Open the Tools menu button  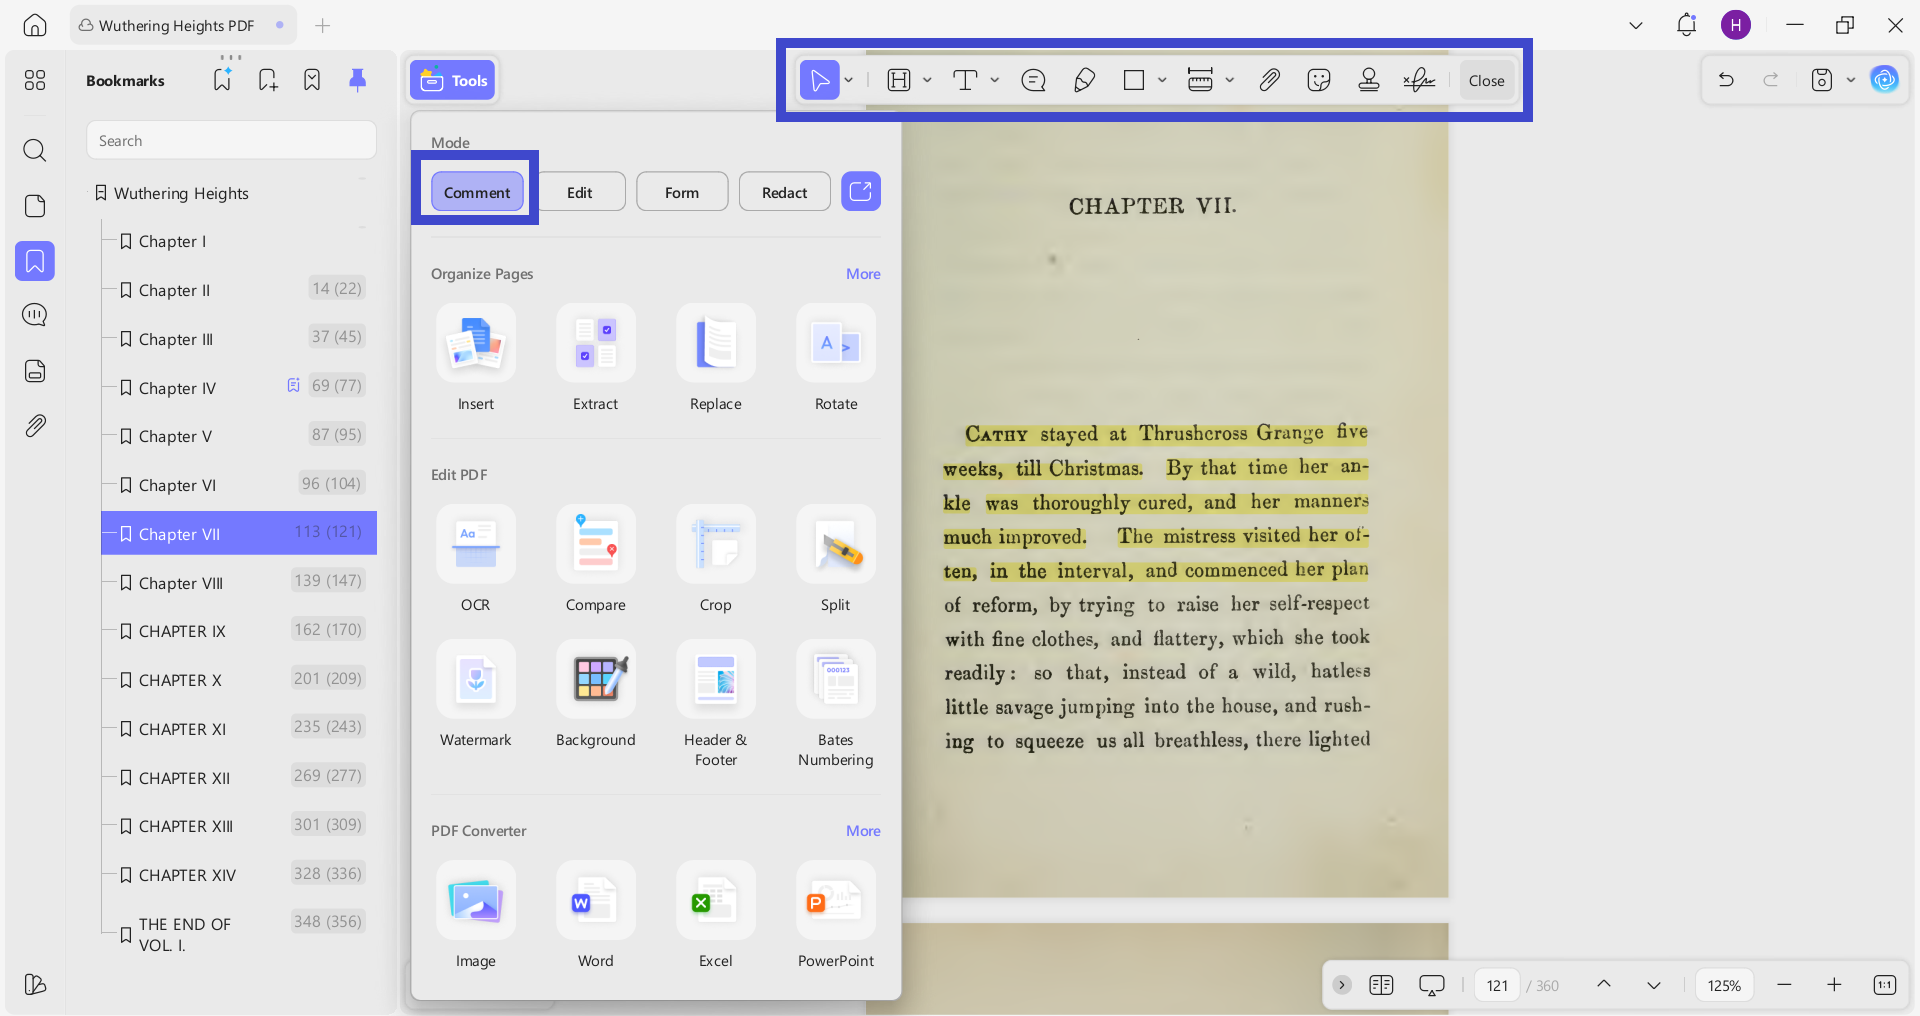coord(453,80)
